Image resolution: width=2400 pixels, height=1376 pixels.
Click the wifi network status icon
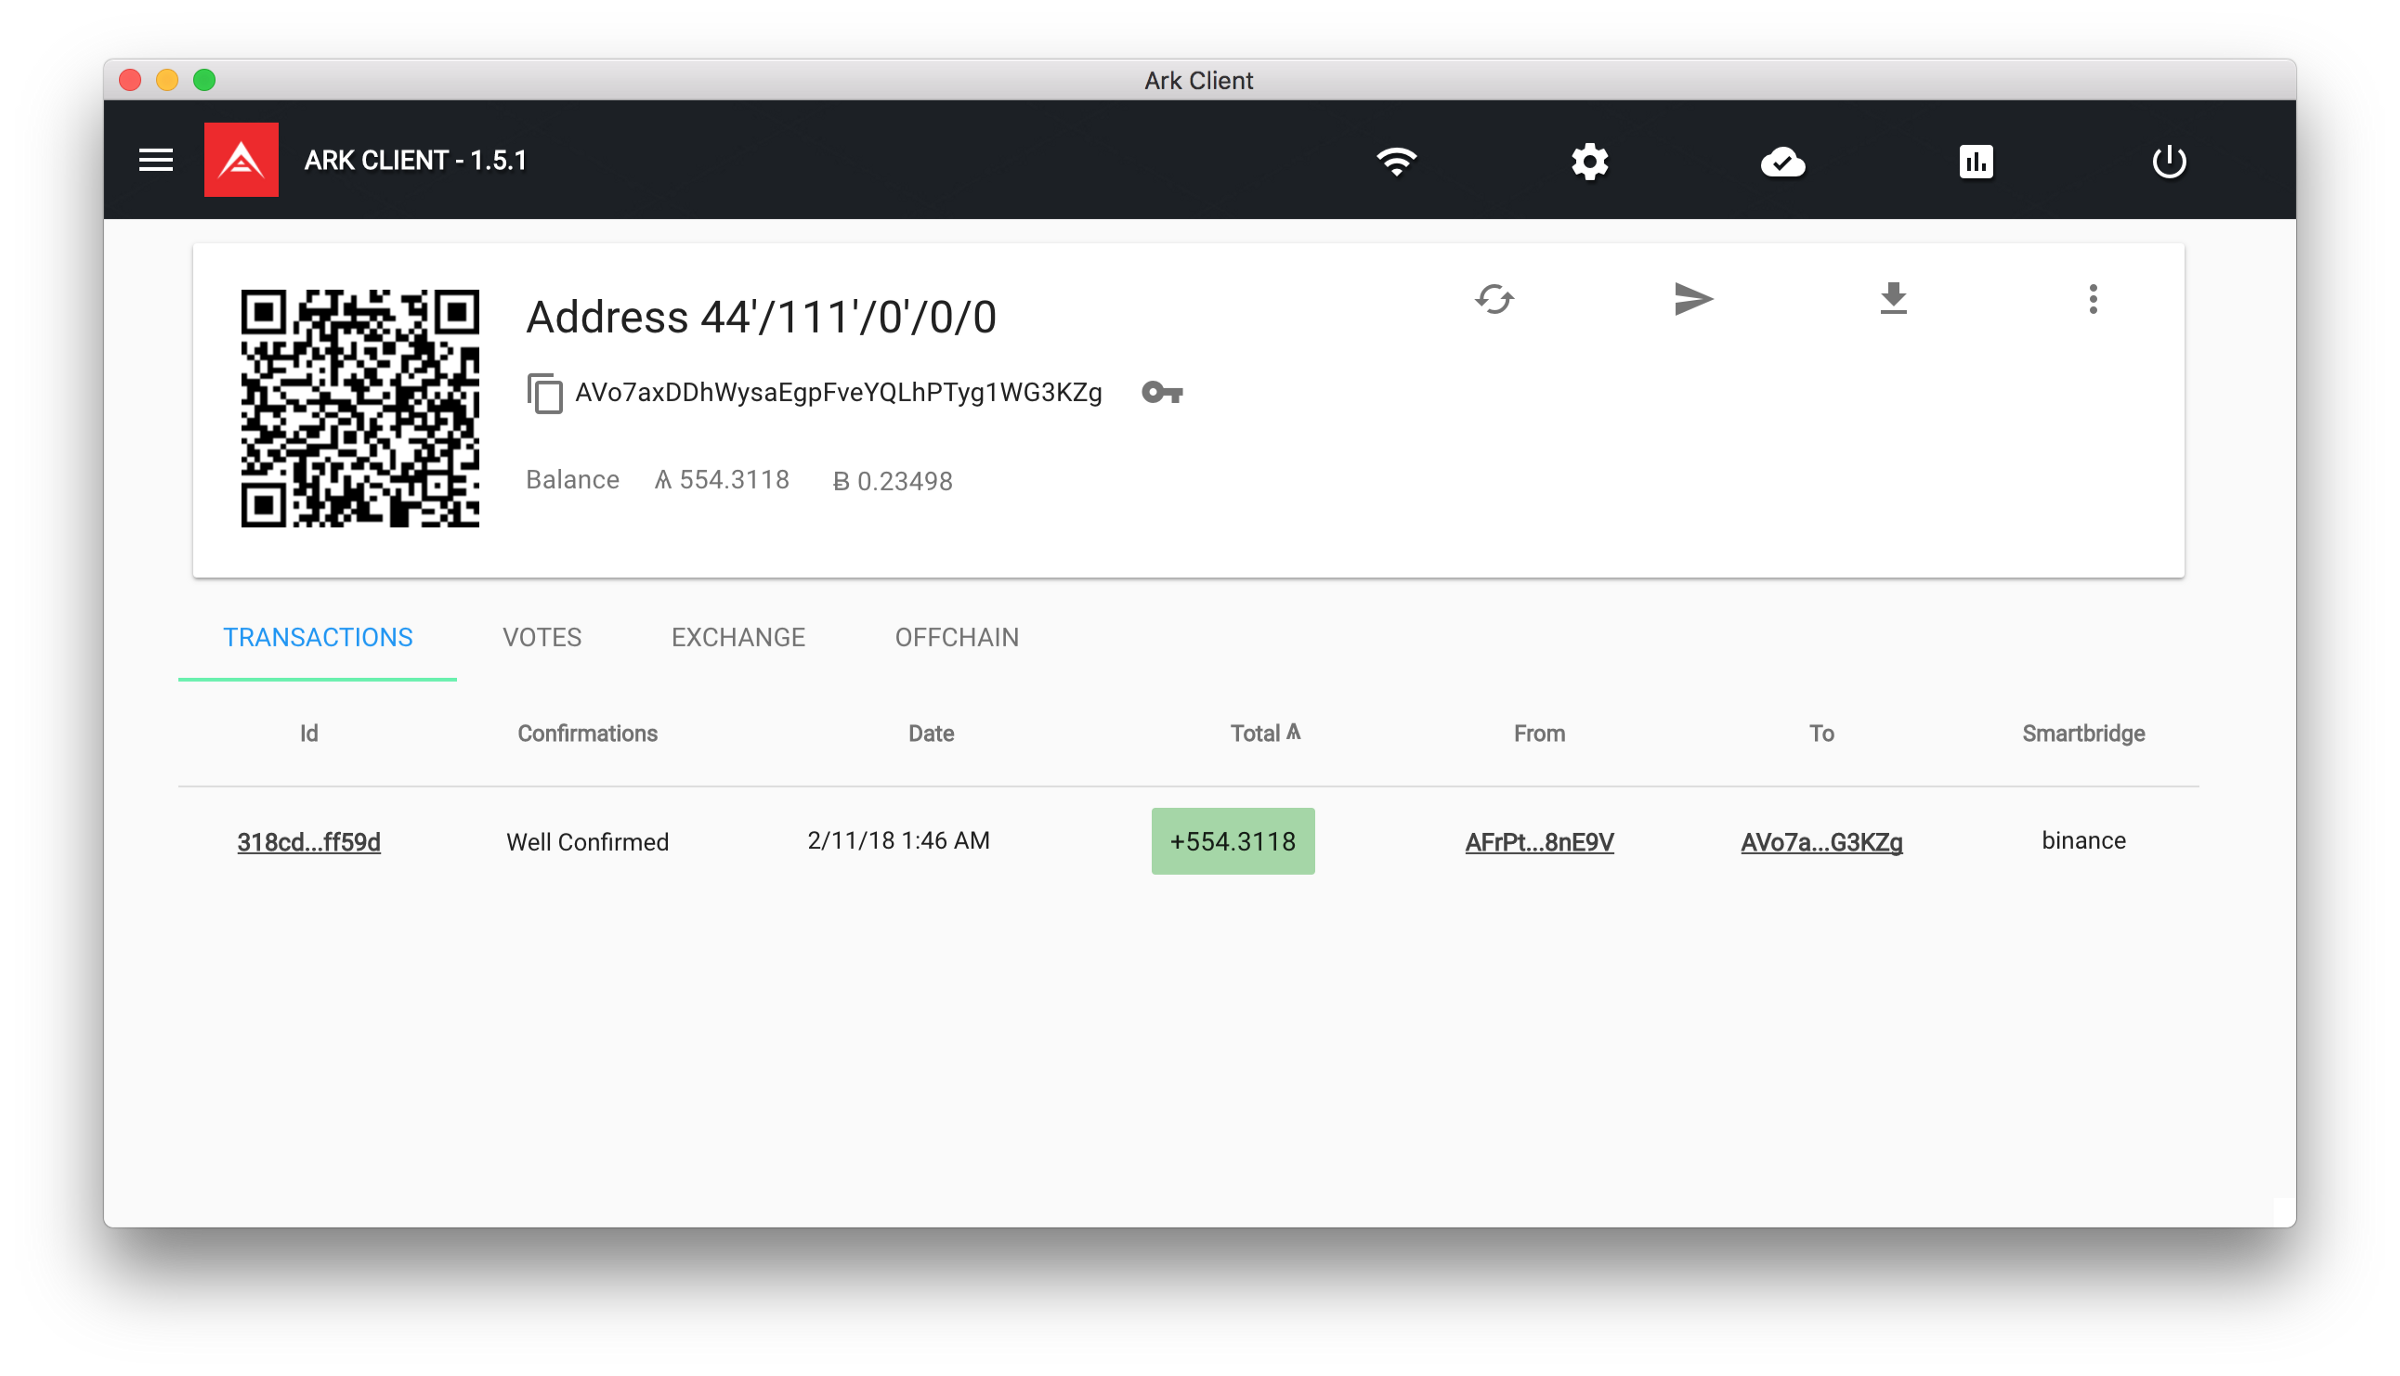coord(1396,161)
